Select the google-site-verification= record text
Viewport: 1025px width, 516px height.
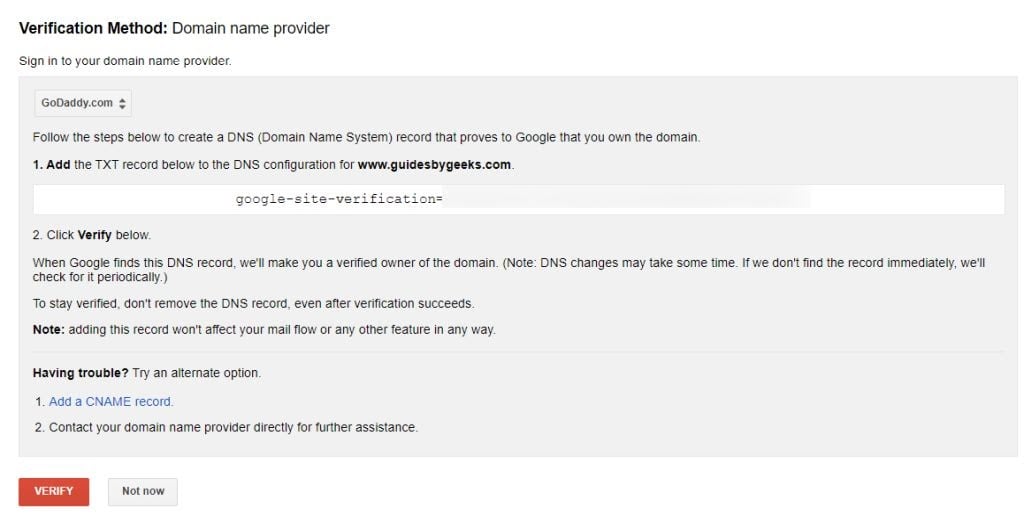338,199
